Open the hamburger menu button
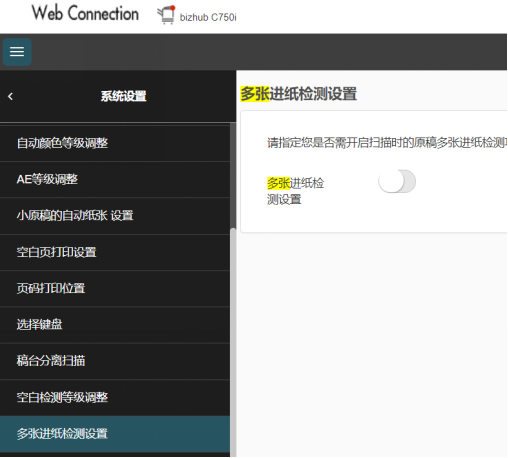This screenshot has width=508, height=458. (17, 52)
